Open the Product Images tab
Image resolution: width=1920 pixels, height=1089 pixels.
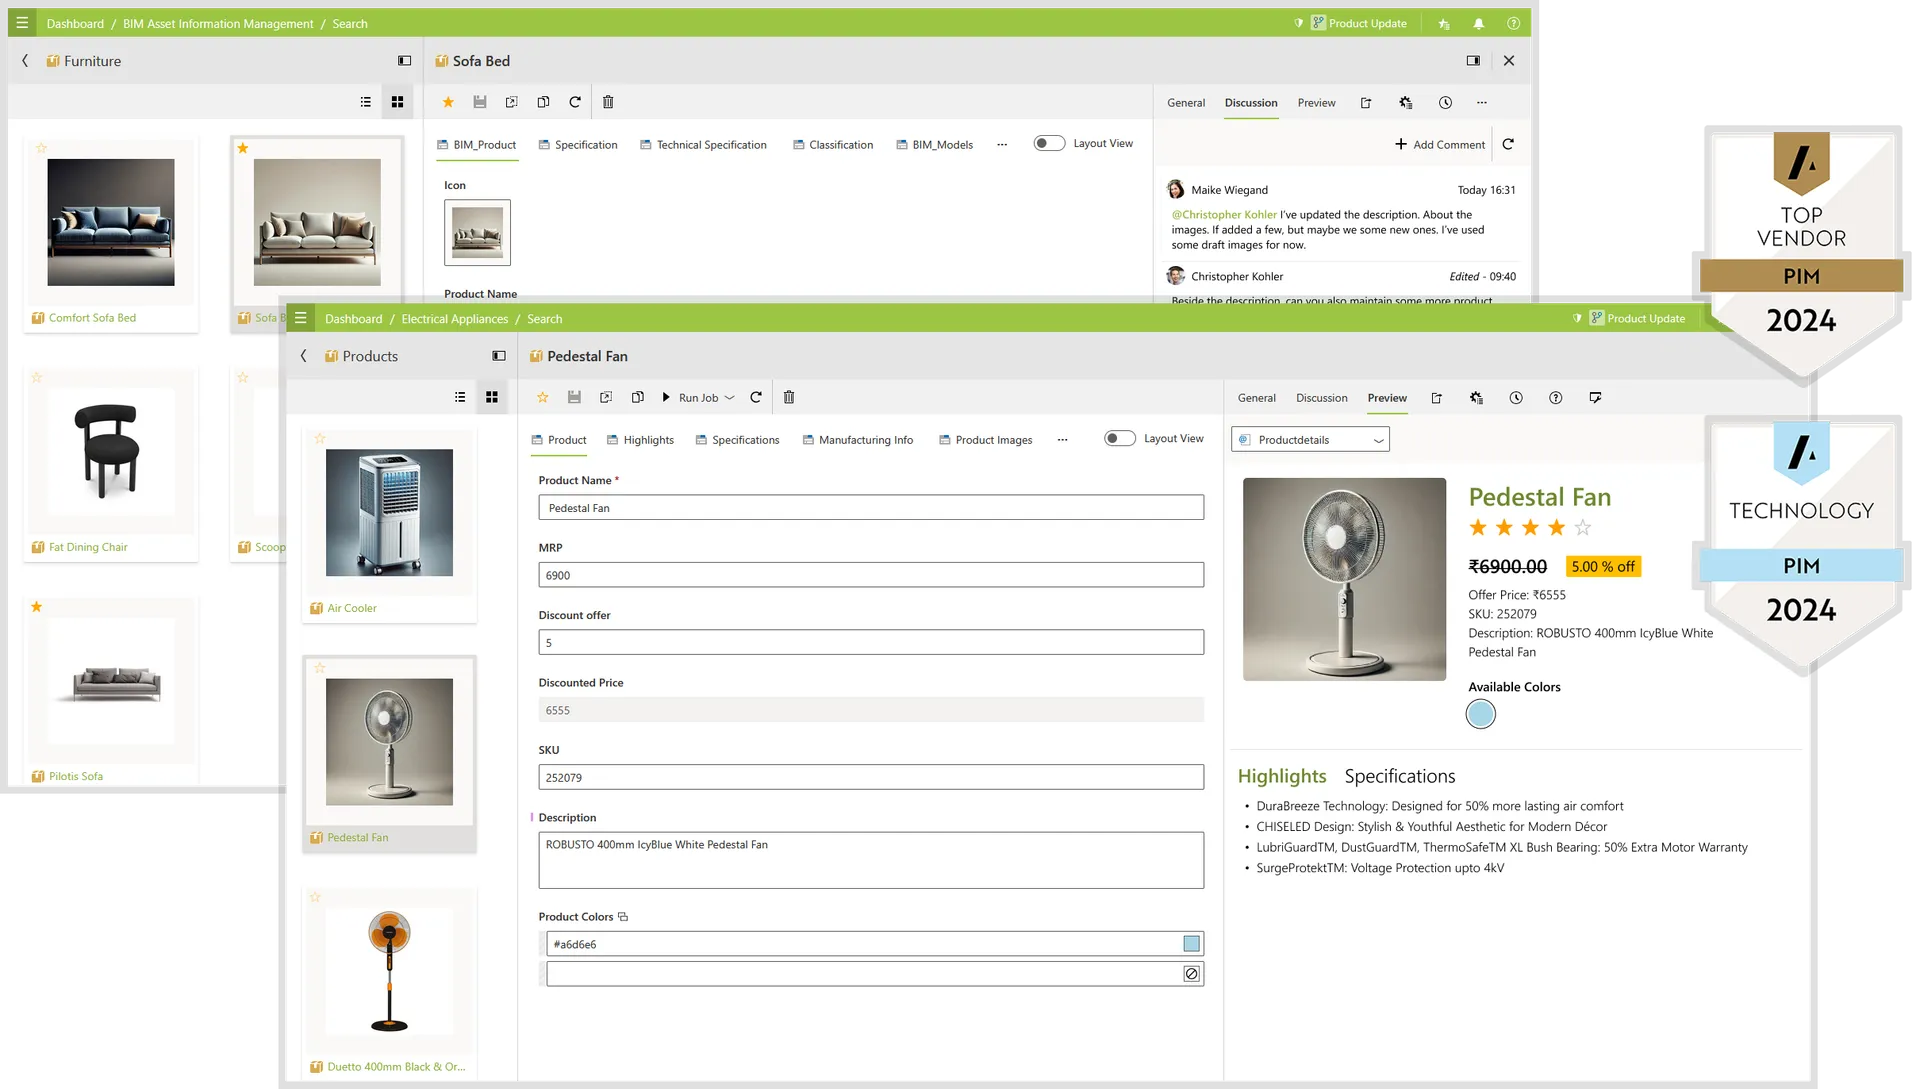pyautogui.click(x=985, y=440)
